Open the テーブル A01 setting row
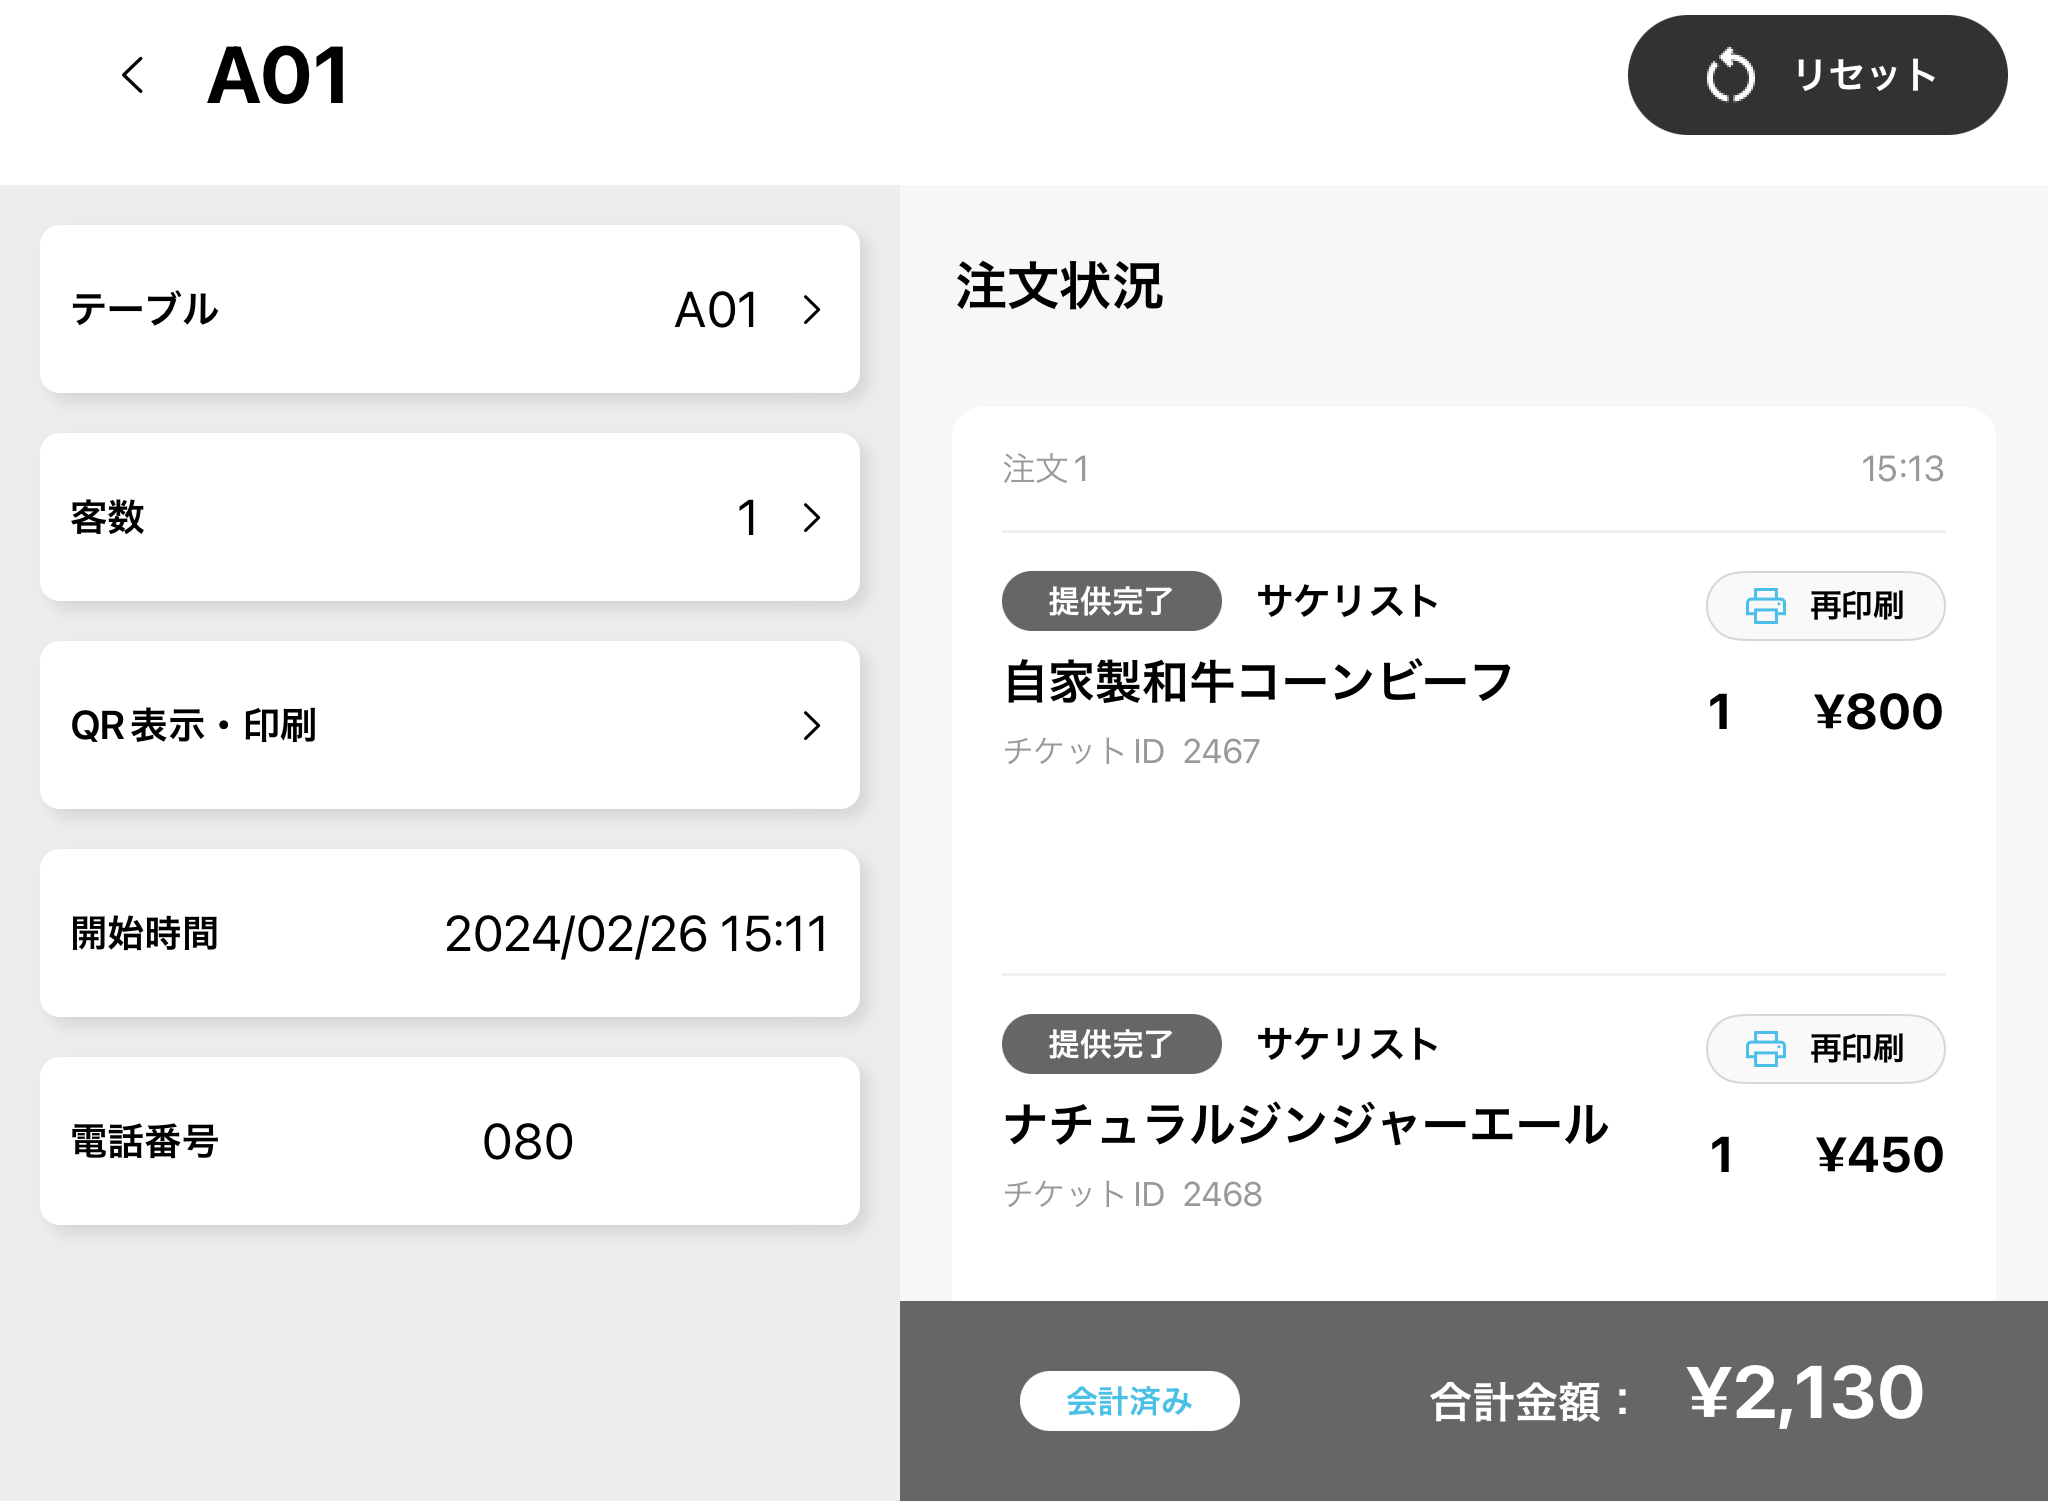Viewport: 2048px width, 1501px height. (450, 310)
